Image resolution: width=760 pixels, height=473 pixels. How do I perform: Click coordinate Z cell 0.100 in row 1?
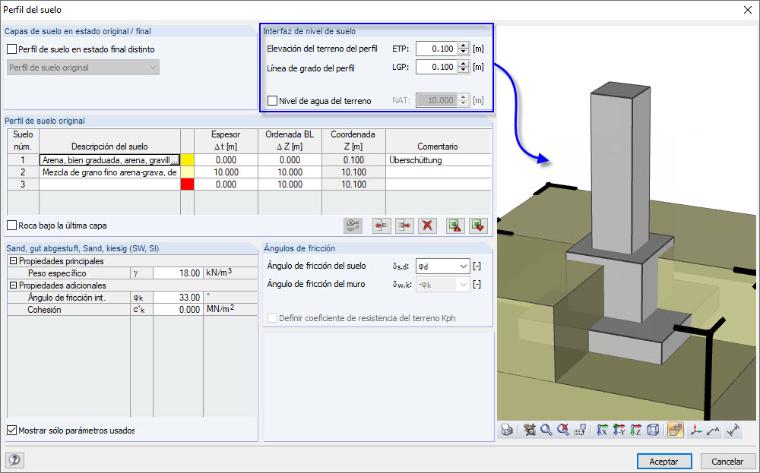[x=353, y=160]
